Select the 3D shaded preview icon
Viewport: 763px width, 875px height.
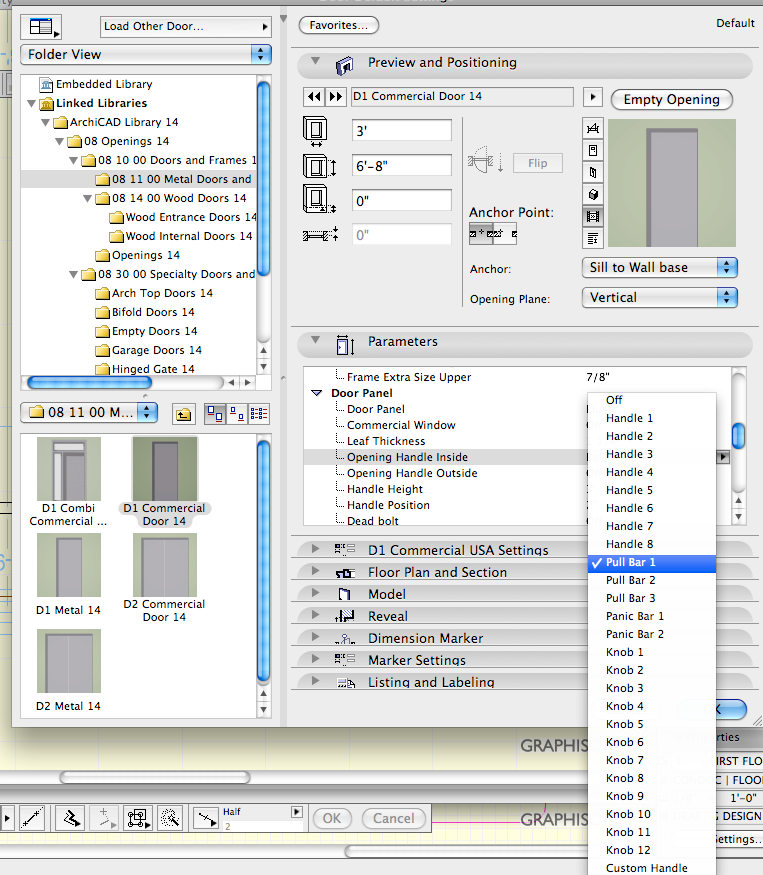[593, 194]
